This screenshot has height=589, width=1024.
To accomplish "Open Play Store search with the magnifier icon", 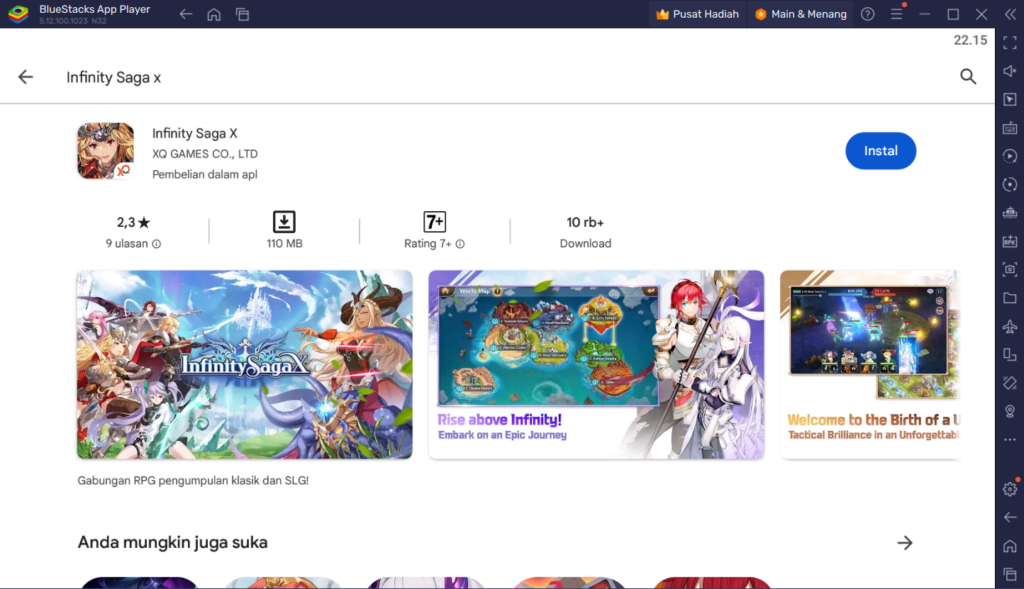I will click(968, 76).
